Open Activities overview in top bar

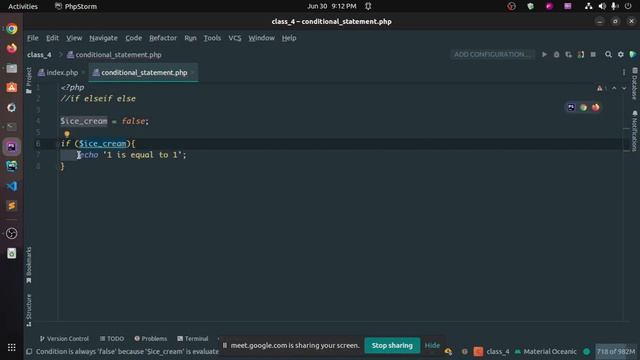coord(23,7)
